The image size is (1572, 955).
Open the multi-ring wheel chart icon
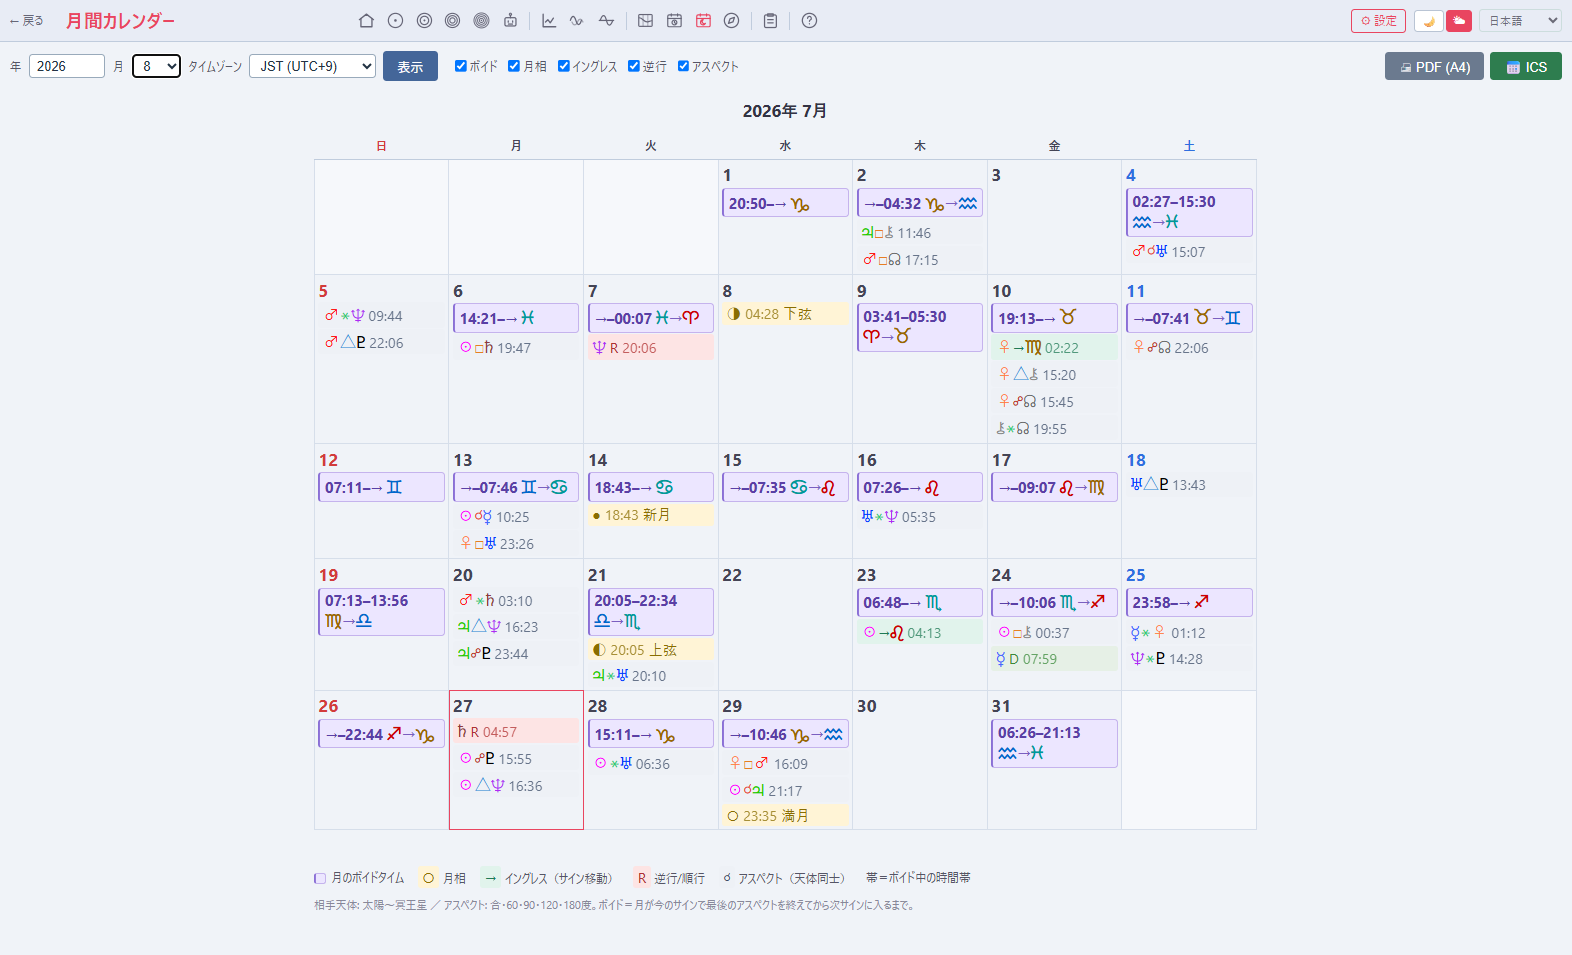click(x=481, y=21)
